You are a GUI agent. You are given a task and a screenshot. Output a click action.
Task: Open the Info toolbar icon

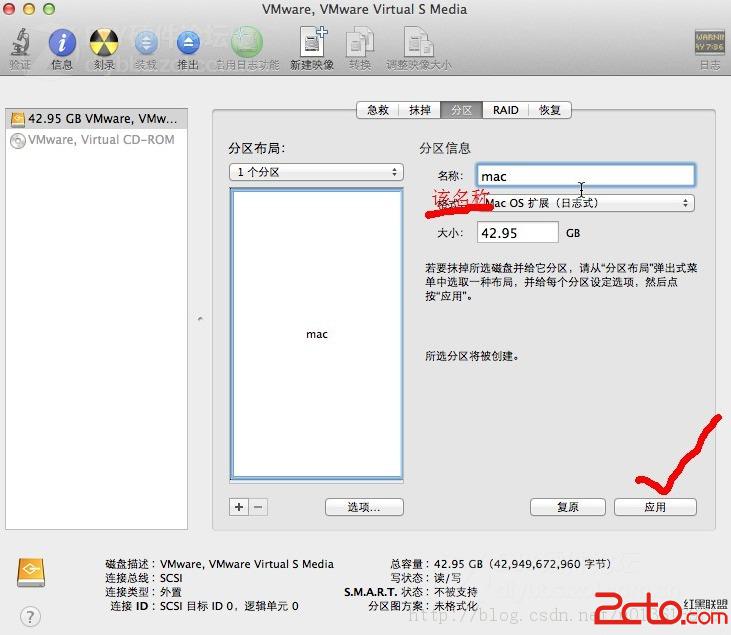pos(62,42)
